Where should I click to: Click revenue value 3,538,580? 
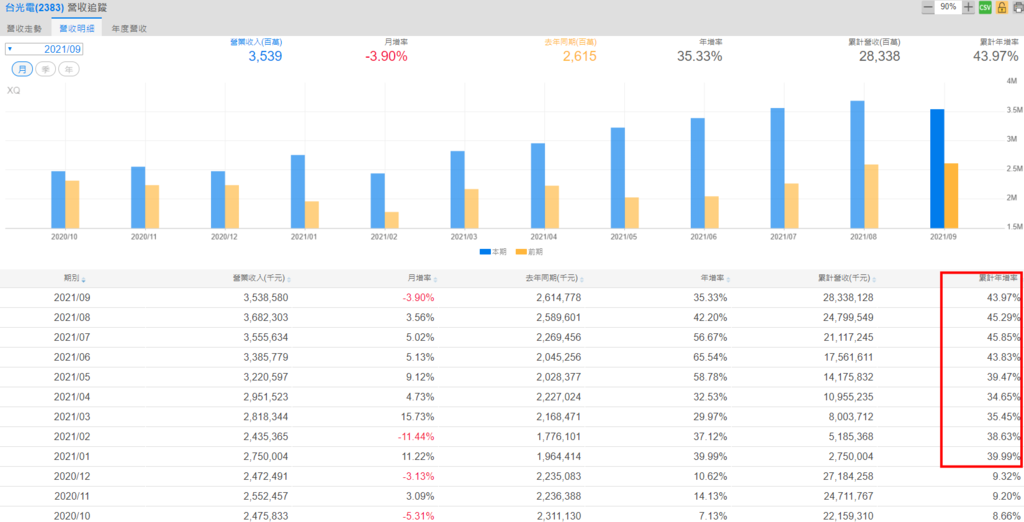[x=266, y=298]
